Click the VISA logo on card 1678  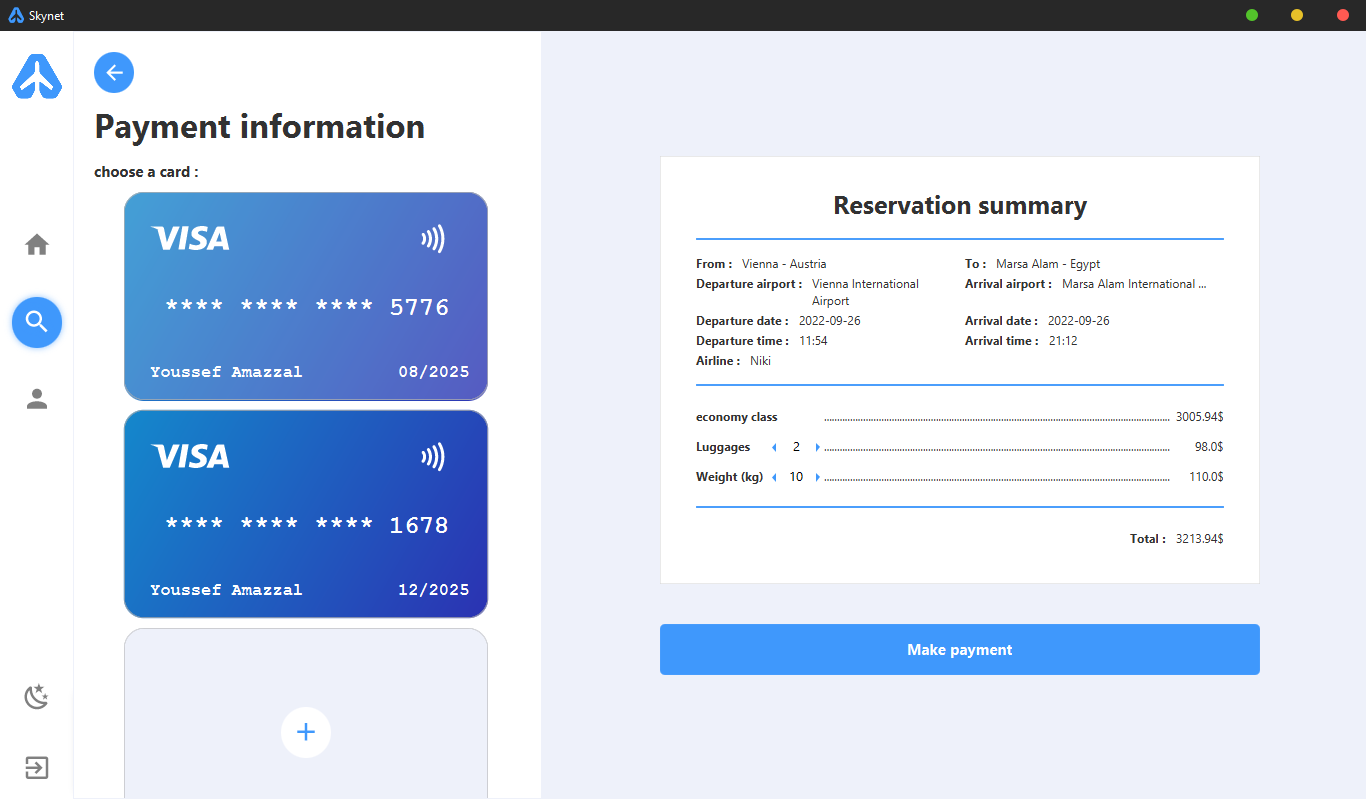[190, 456]
